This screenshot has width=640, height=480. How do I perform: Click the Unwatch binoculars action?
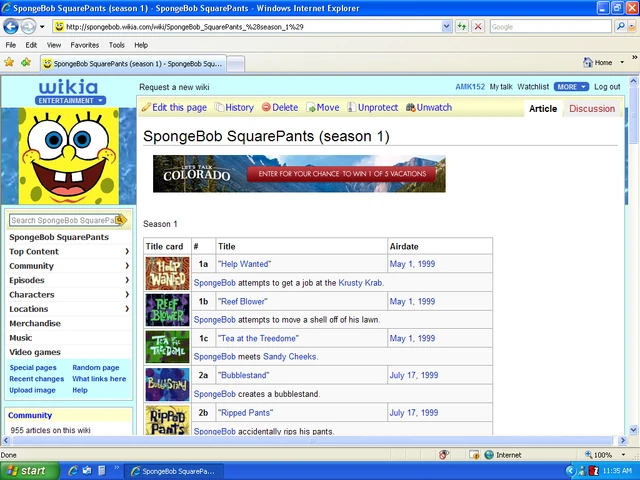[x=429, y=107]
